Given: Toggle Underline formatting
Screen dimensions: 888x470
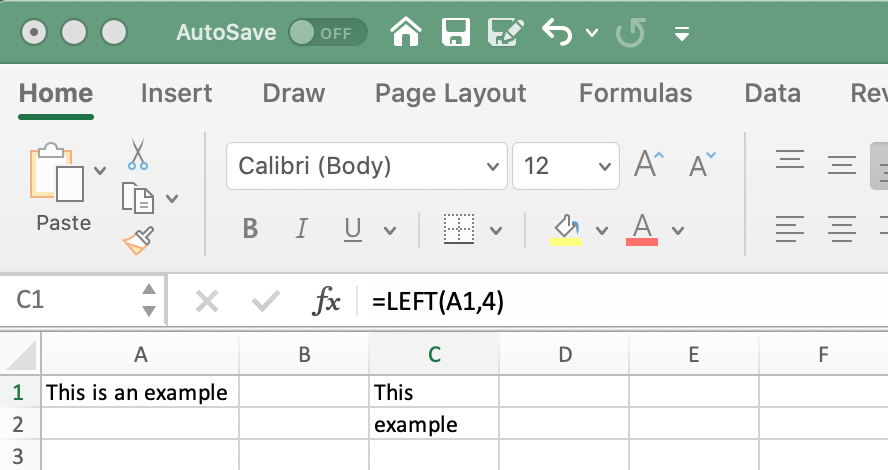Looking at the screenshot, I should [352, 229].
